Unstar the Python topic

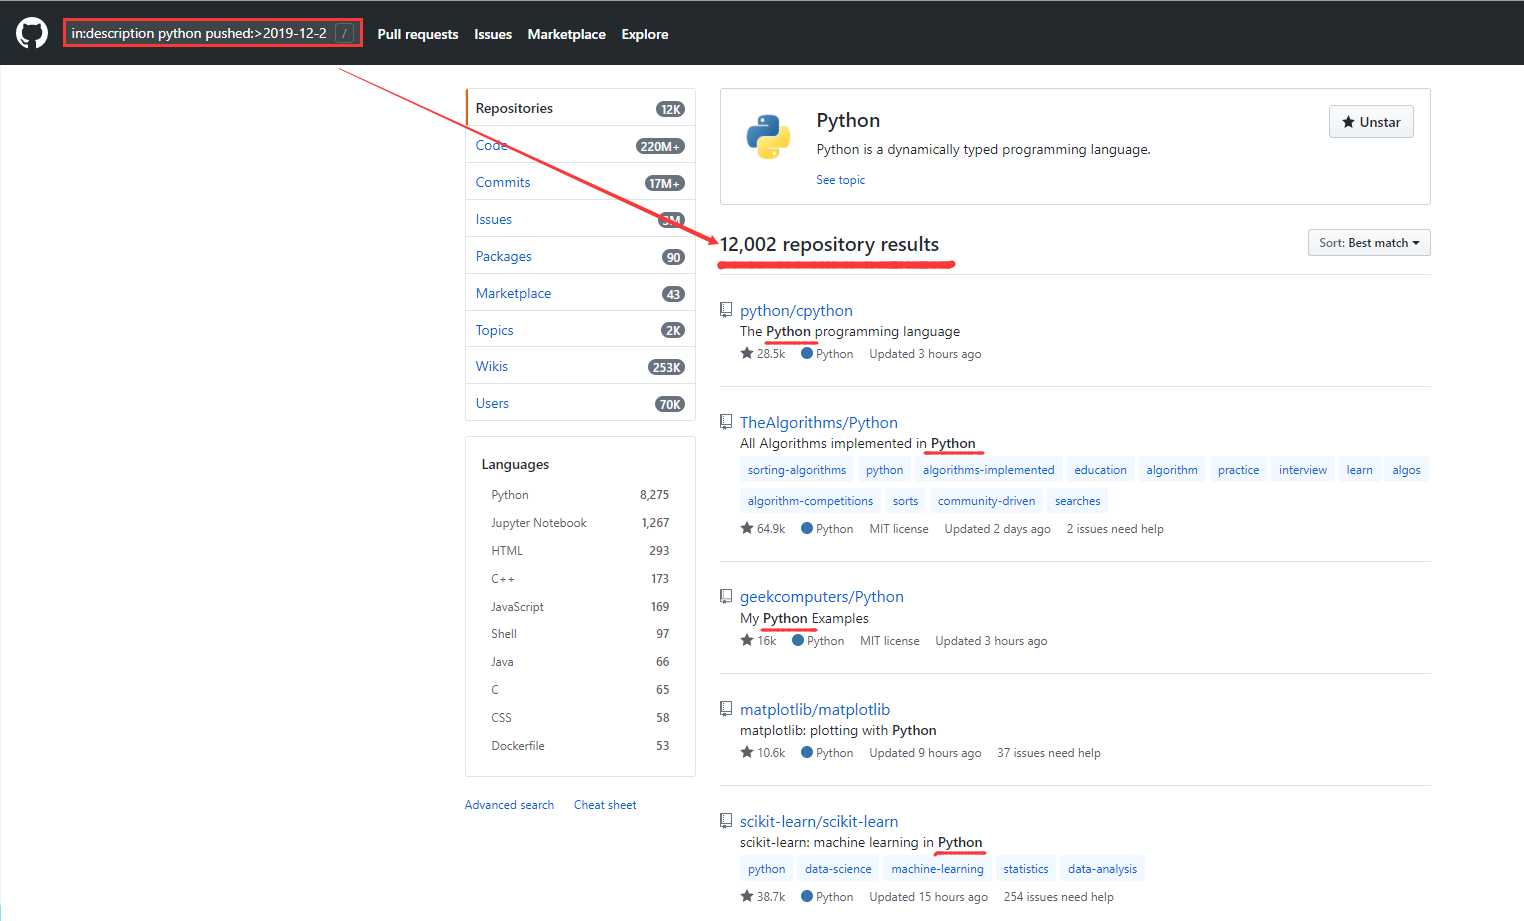[x=1371, y=122]
